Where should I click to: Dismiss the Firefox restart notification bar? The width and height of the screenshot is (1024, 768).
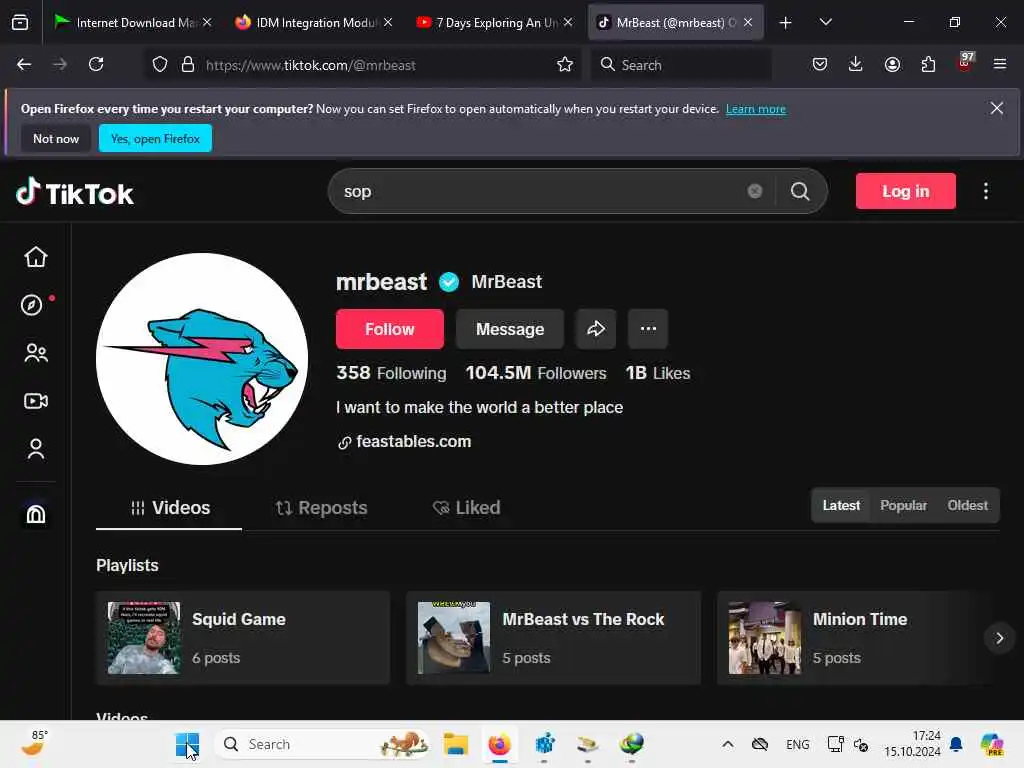pyautogui.click(x=997, y=108)
